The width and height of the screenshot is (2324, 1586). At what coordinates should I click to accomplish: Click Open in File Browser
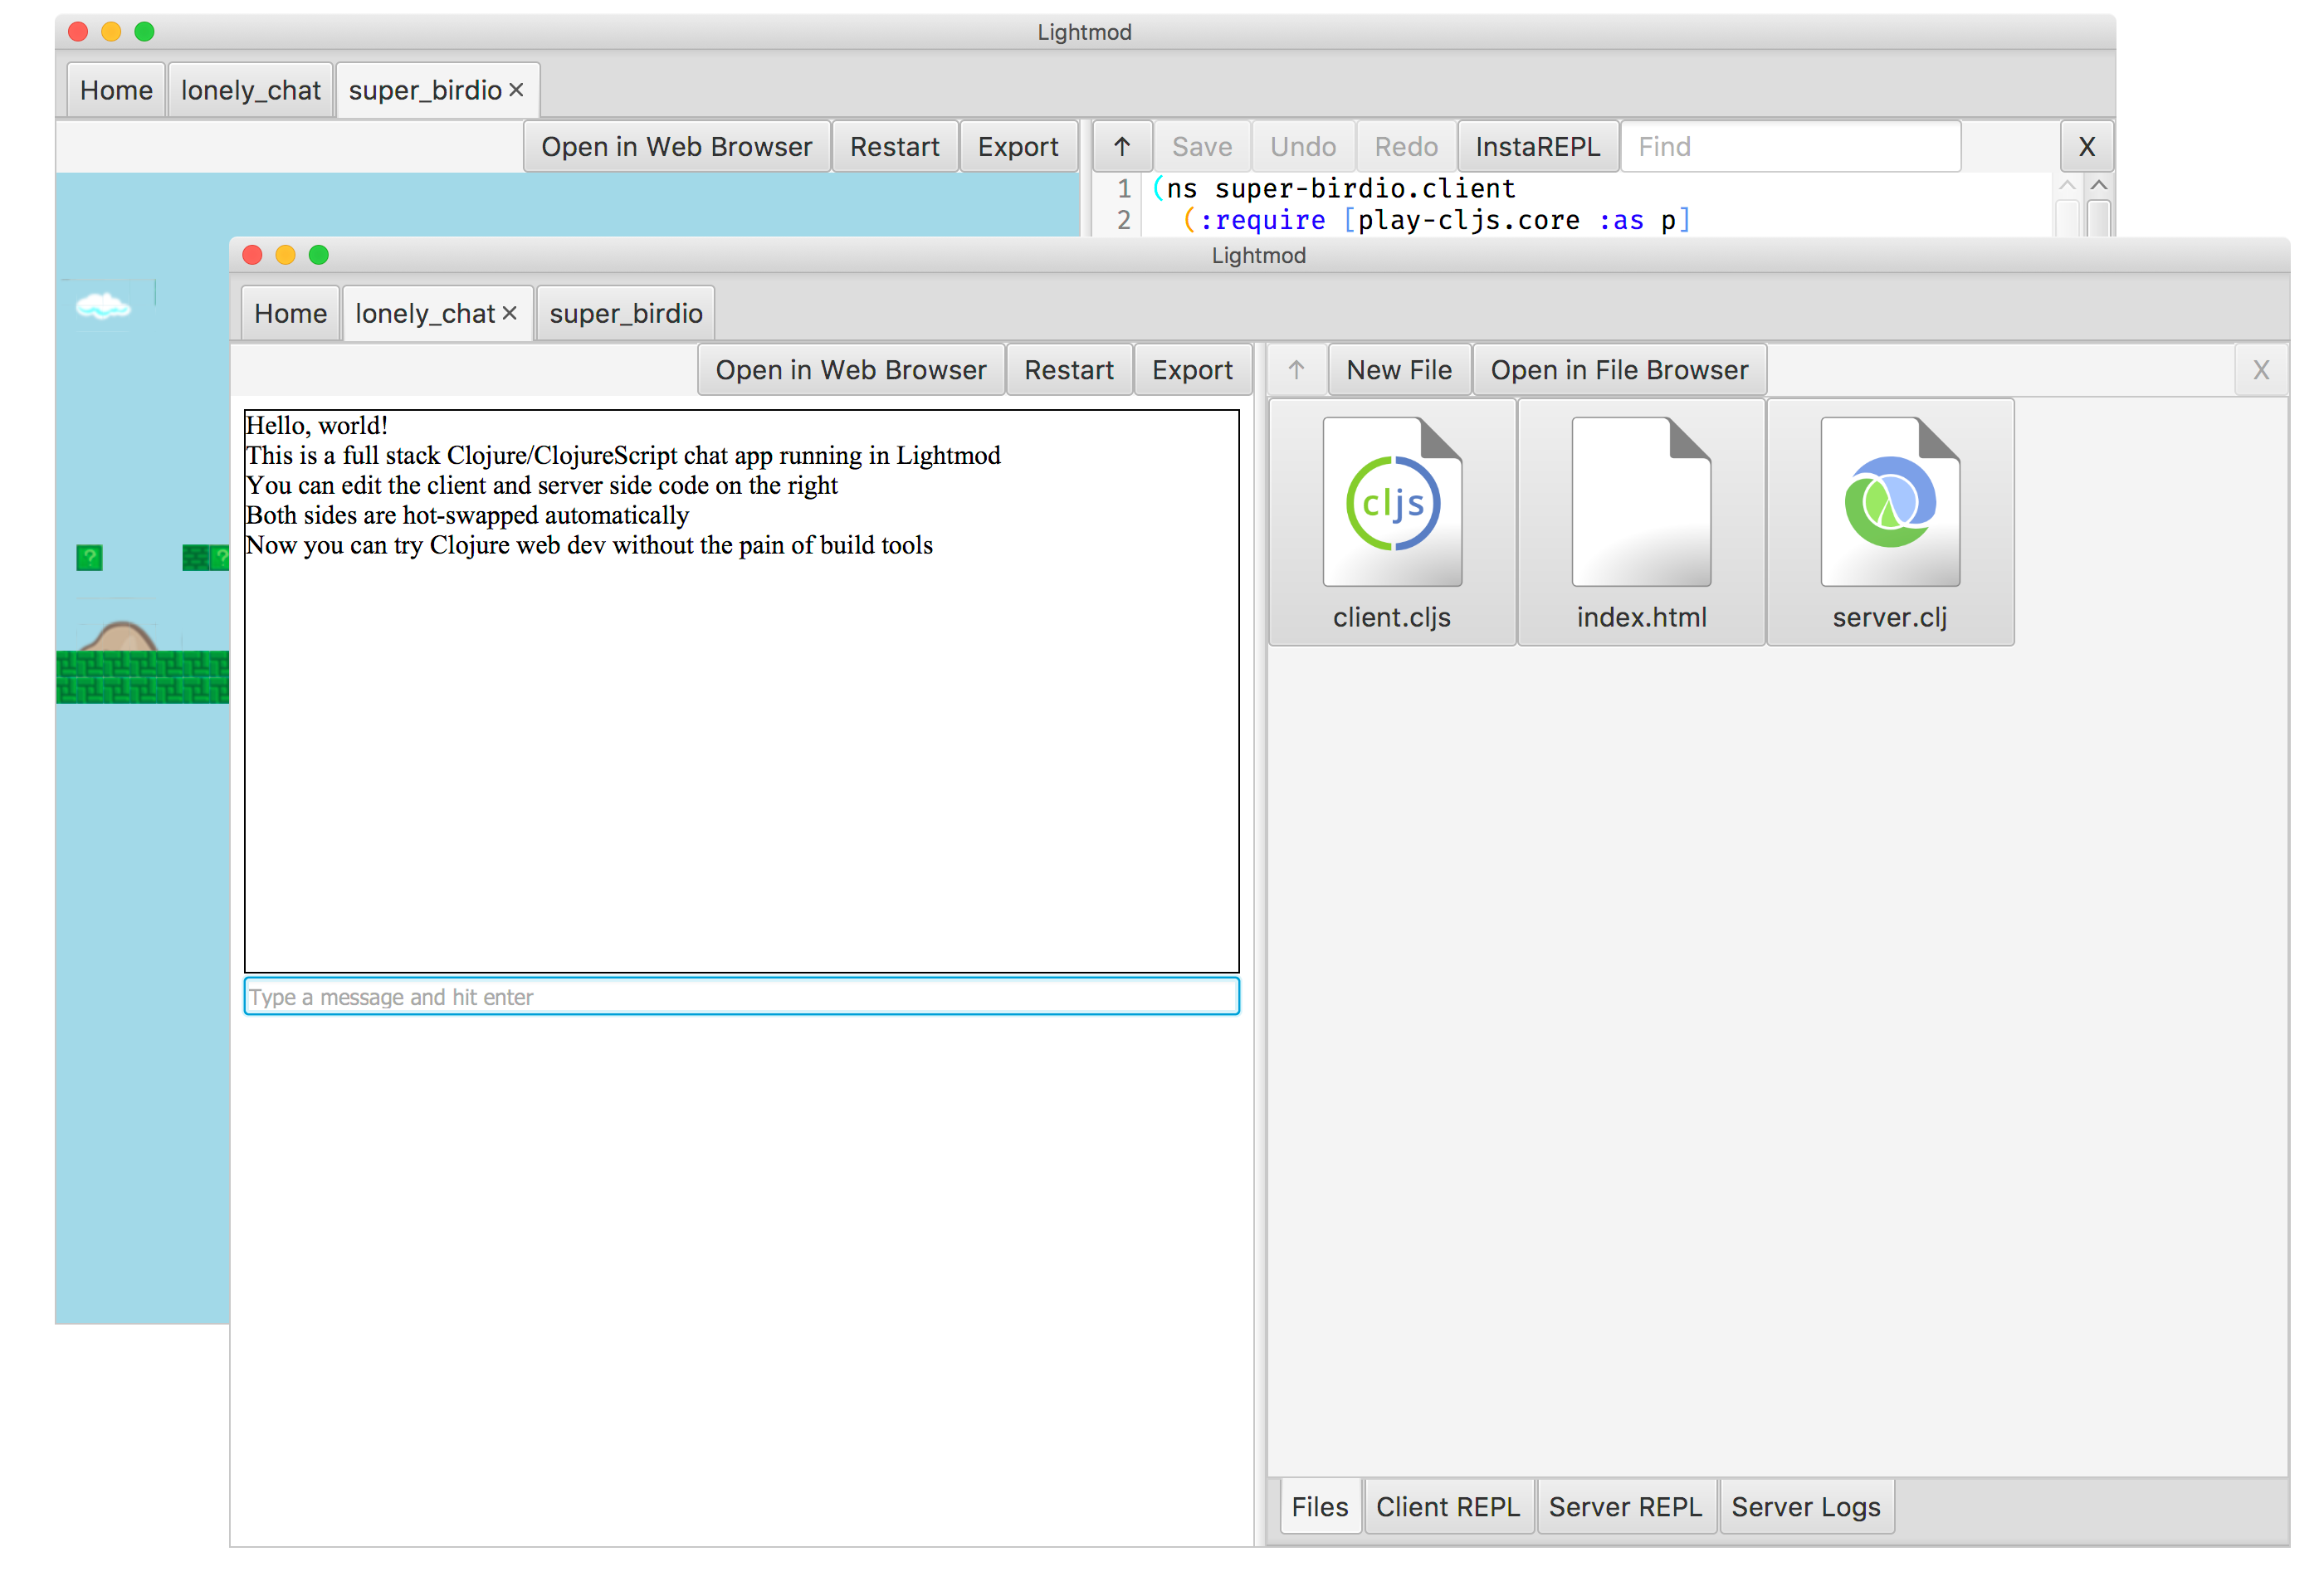pyautogui.click(x=1618, y=370)
